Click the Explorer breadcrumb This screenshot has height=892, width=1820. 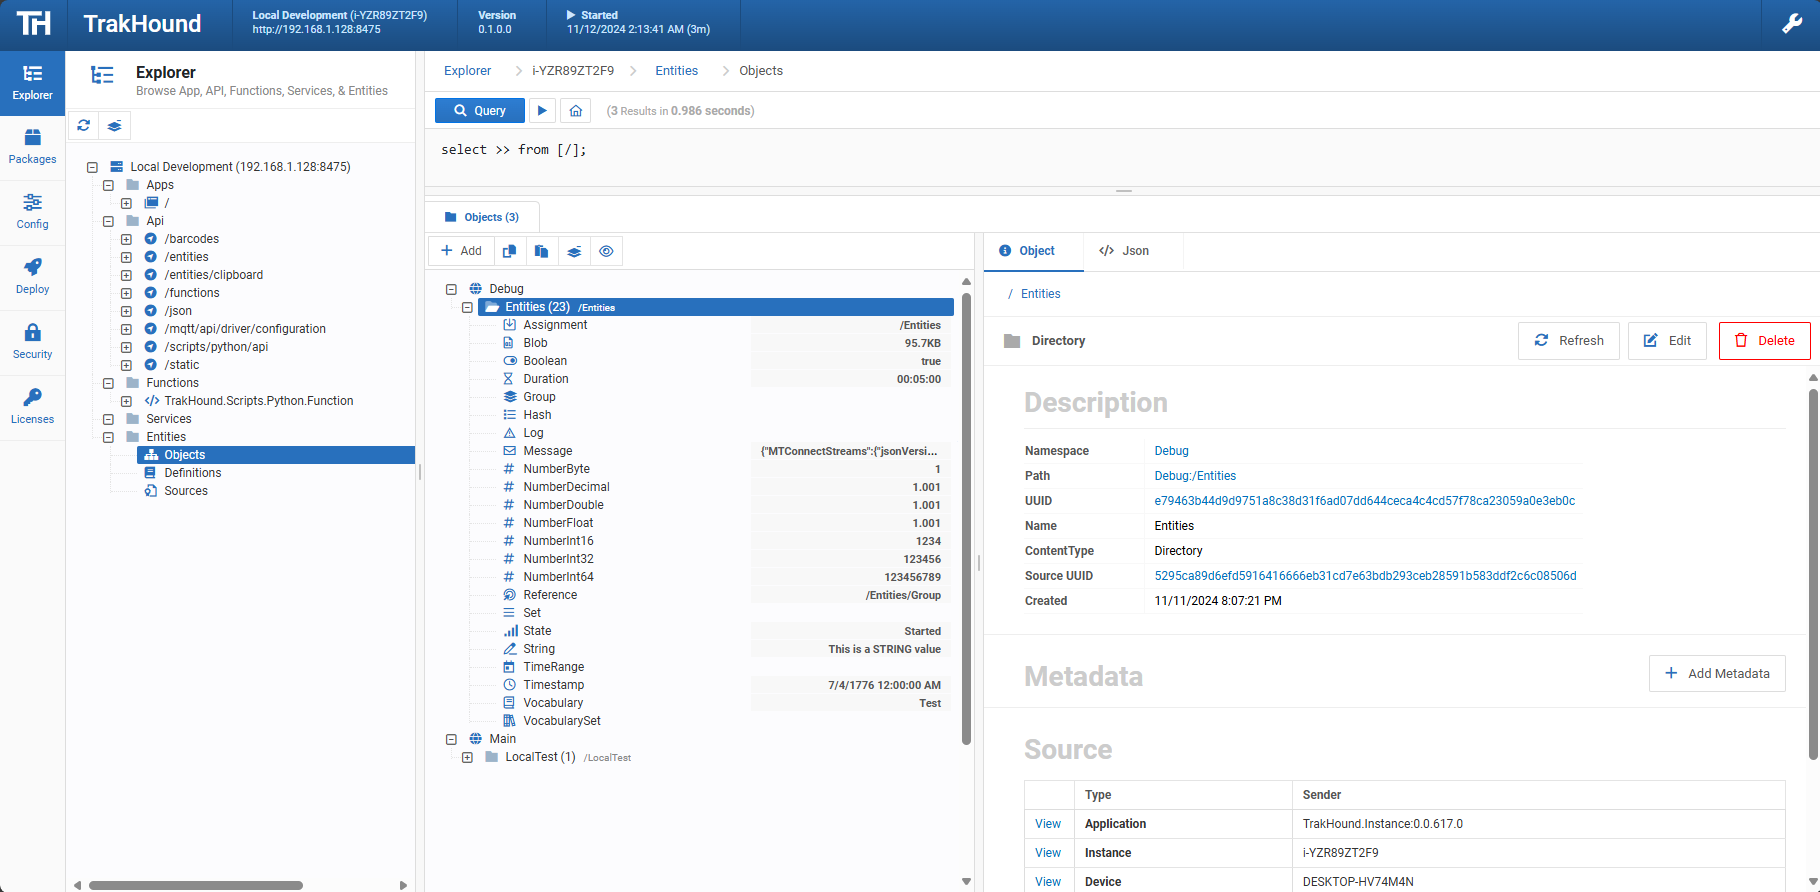[x=468, y=71]
